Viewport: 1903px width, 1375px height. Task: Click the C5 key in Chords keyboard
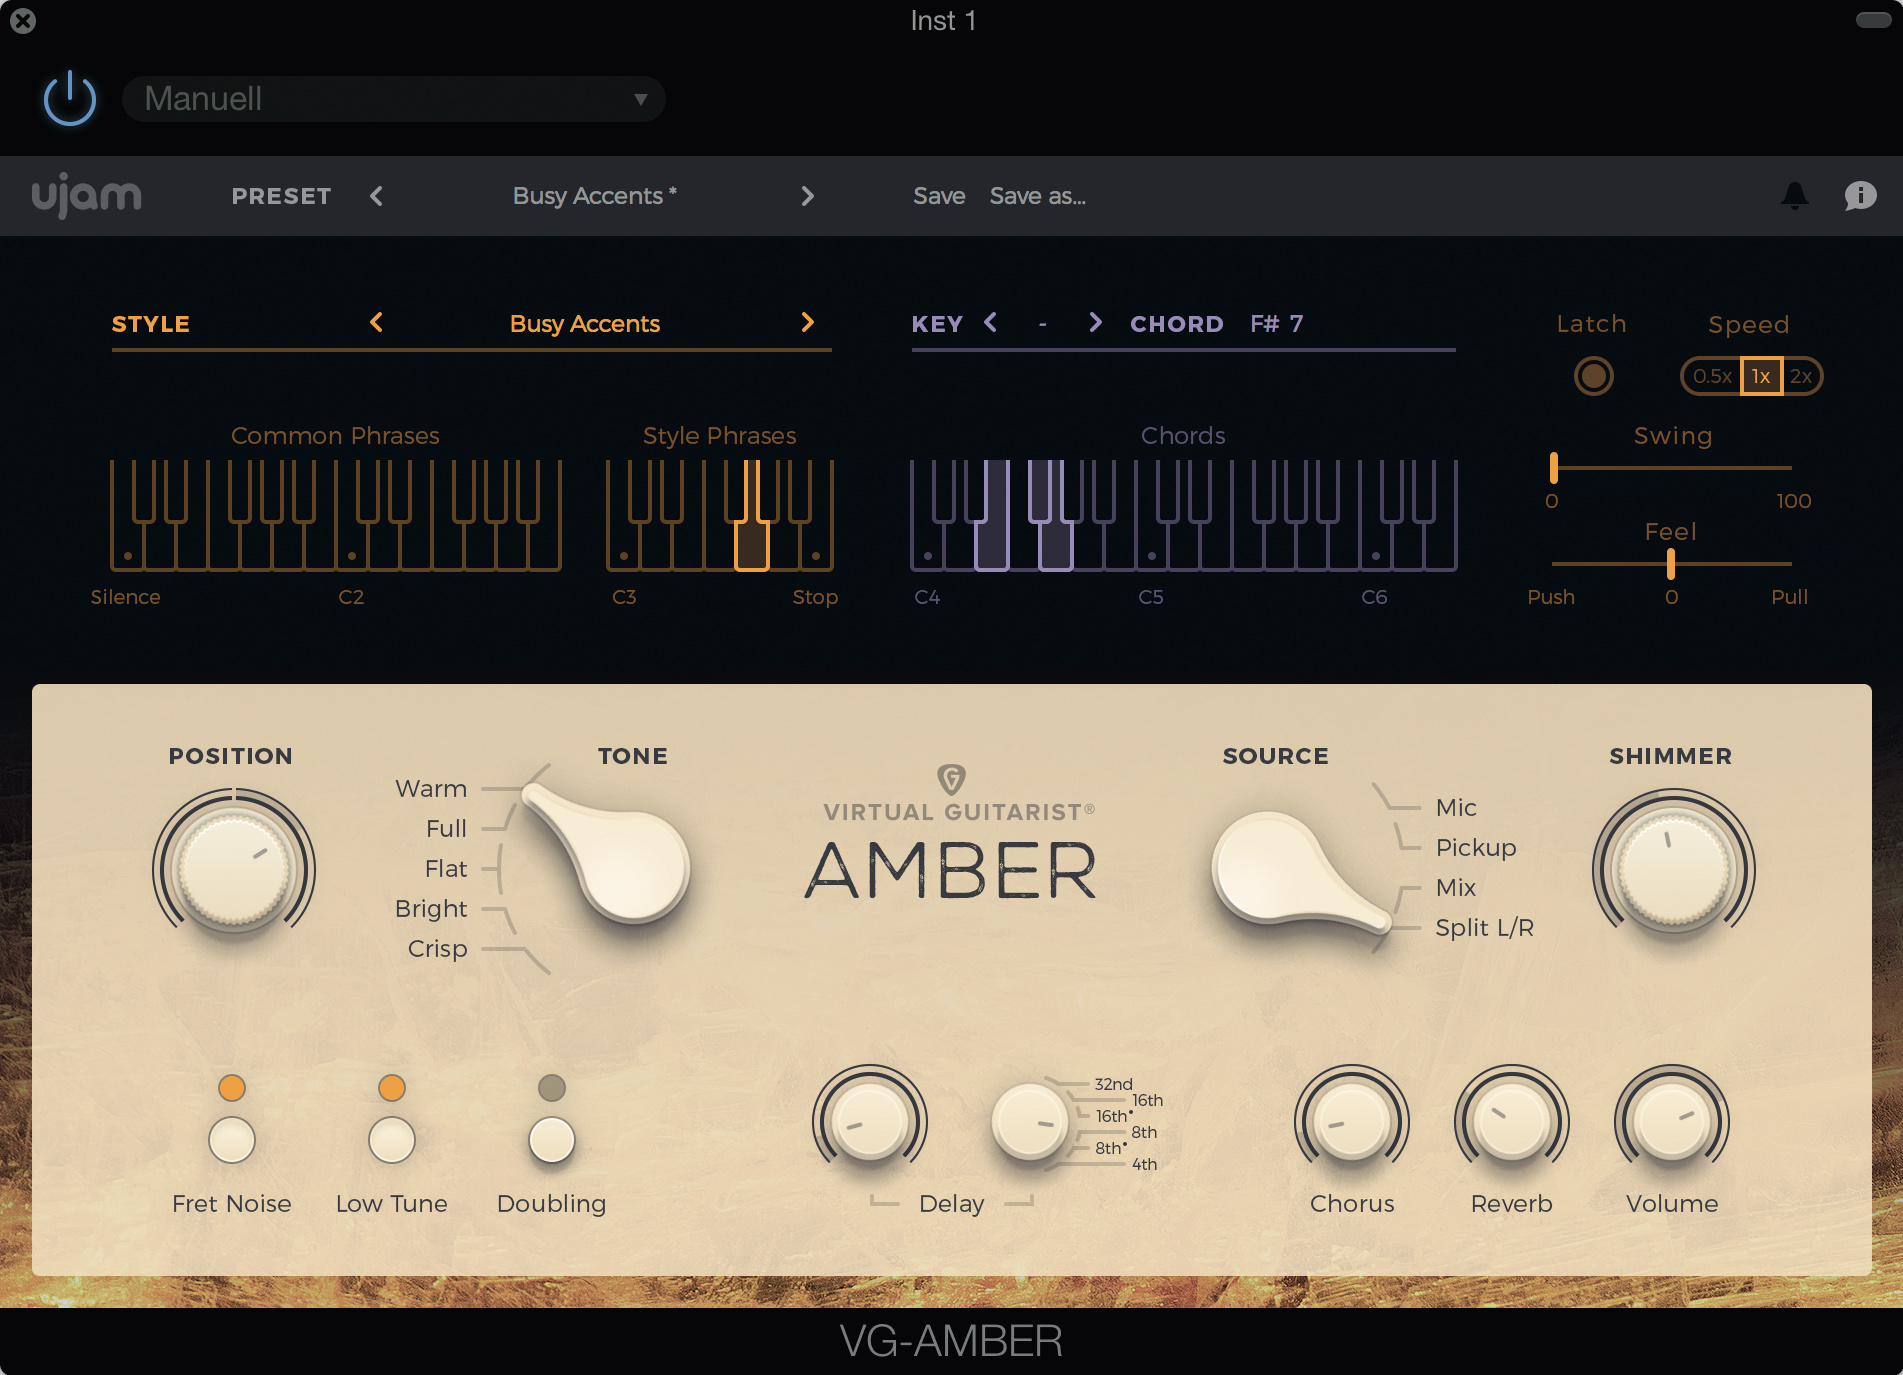pos(1151,545)
